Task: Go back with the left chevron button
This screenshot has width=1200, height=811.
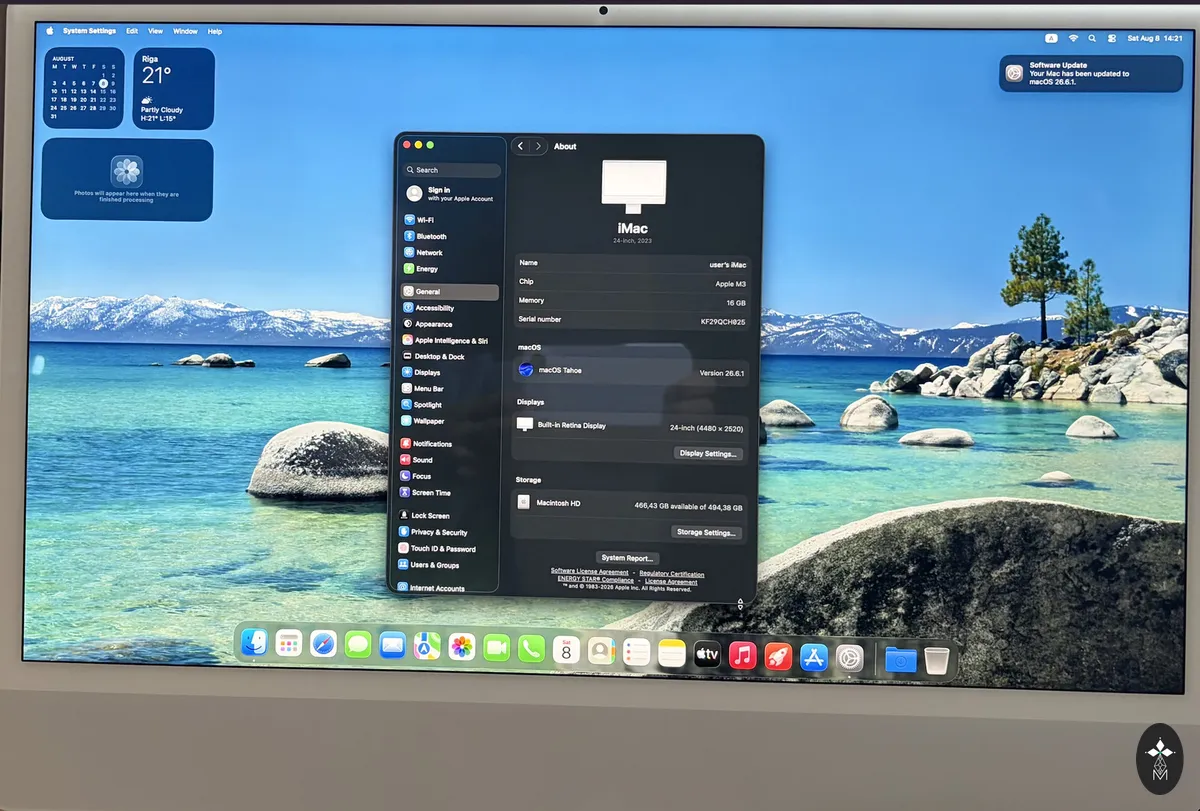Action: click(x=521, y=146)
